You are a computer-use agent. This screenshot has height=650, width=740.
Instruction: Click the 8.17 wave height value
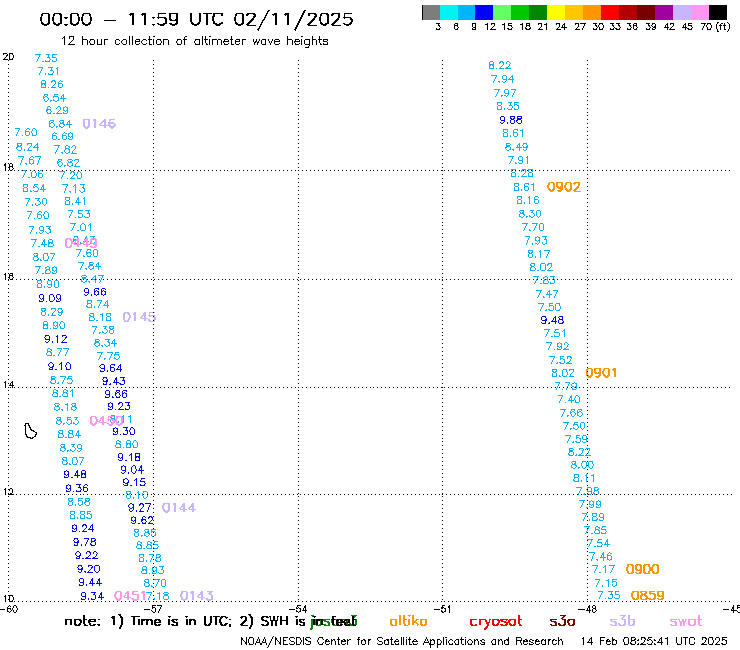point(539,254)
